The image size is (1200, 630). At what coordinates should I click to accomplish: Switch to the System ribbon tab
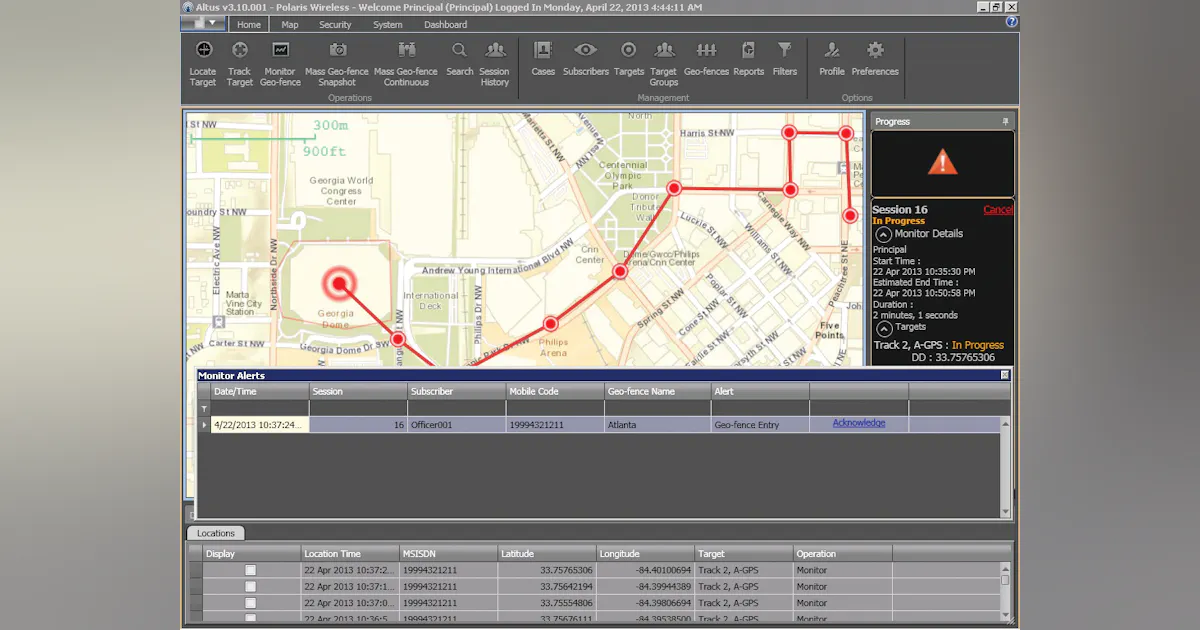[x=388, y=24]
